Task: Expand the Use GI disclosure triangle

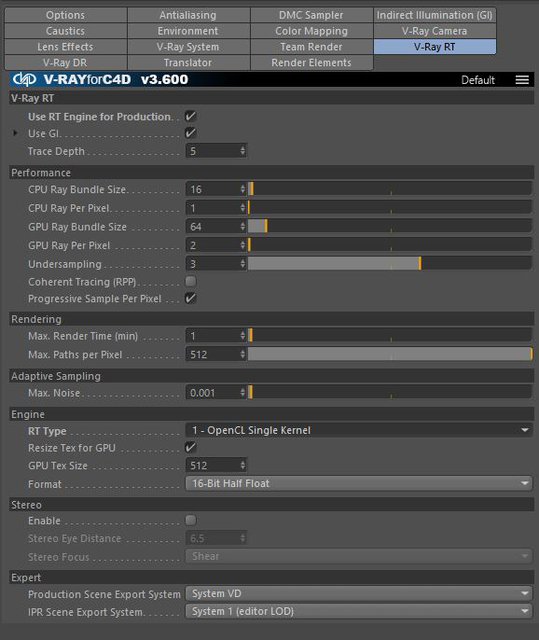Action: click(x=15, y=133)
